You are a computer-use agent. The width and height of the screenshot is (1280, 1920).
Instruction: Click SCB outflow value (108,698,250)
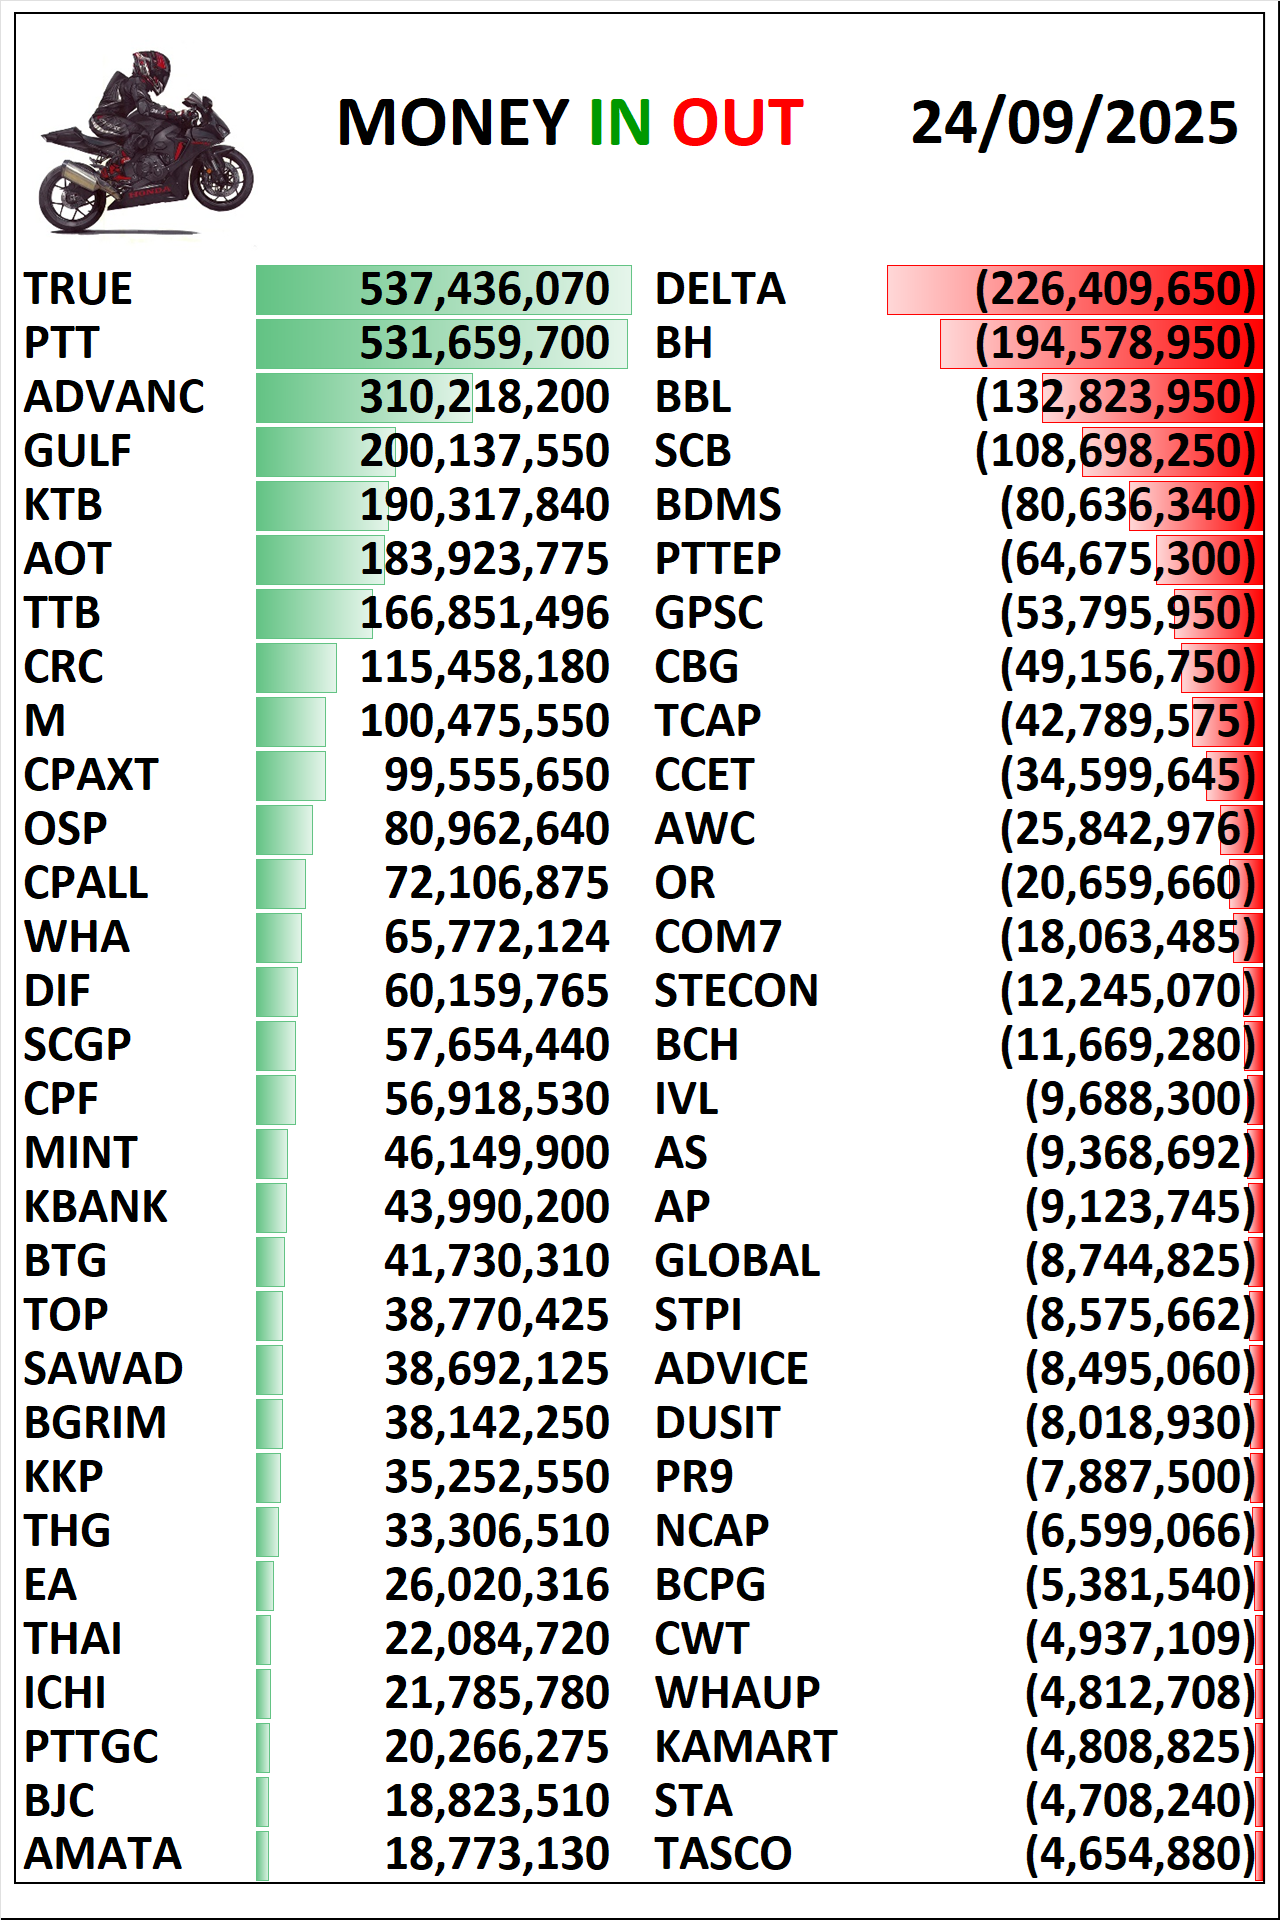click(x=1114, y=452)
